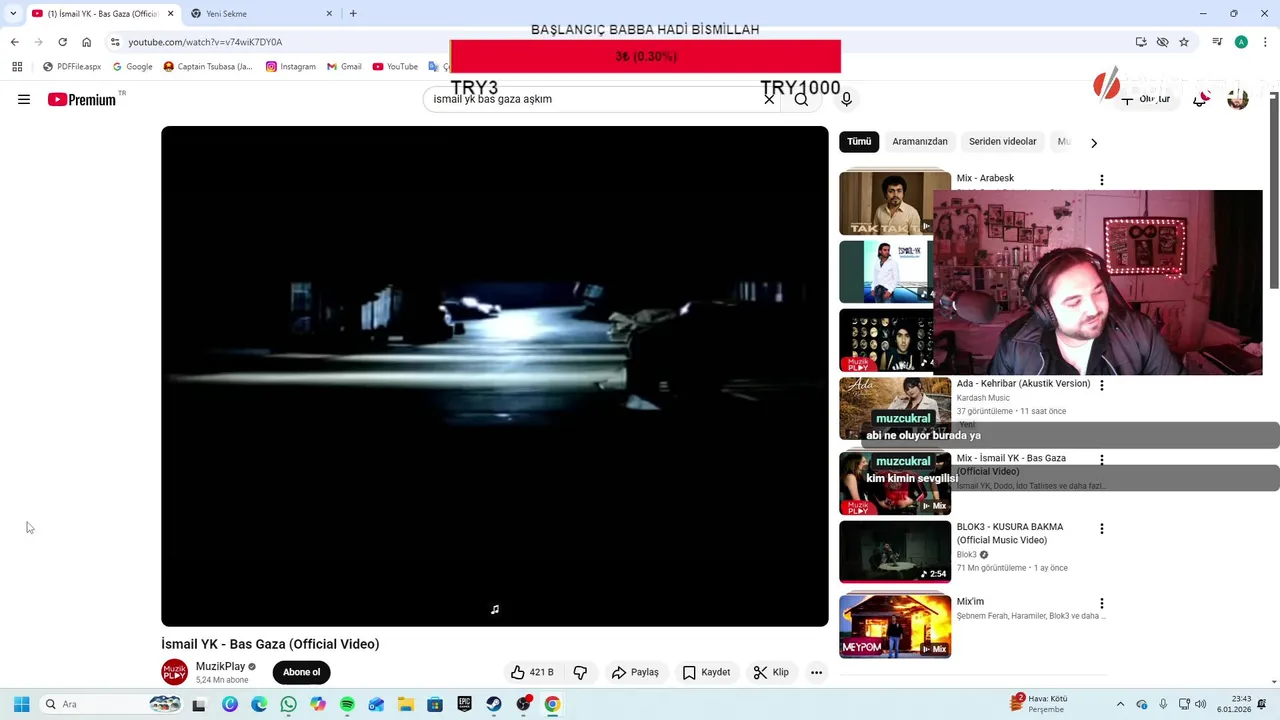Open options menu for BLOK3 - KUSURA BAKMA
This screenshot has width=1280, height=720.
click(x=1102, y=528)
